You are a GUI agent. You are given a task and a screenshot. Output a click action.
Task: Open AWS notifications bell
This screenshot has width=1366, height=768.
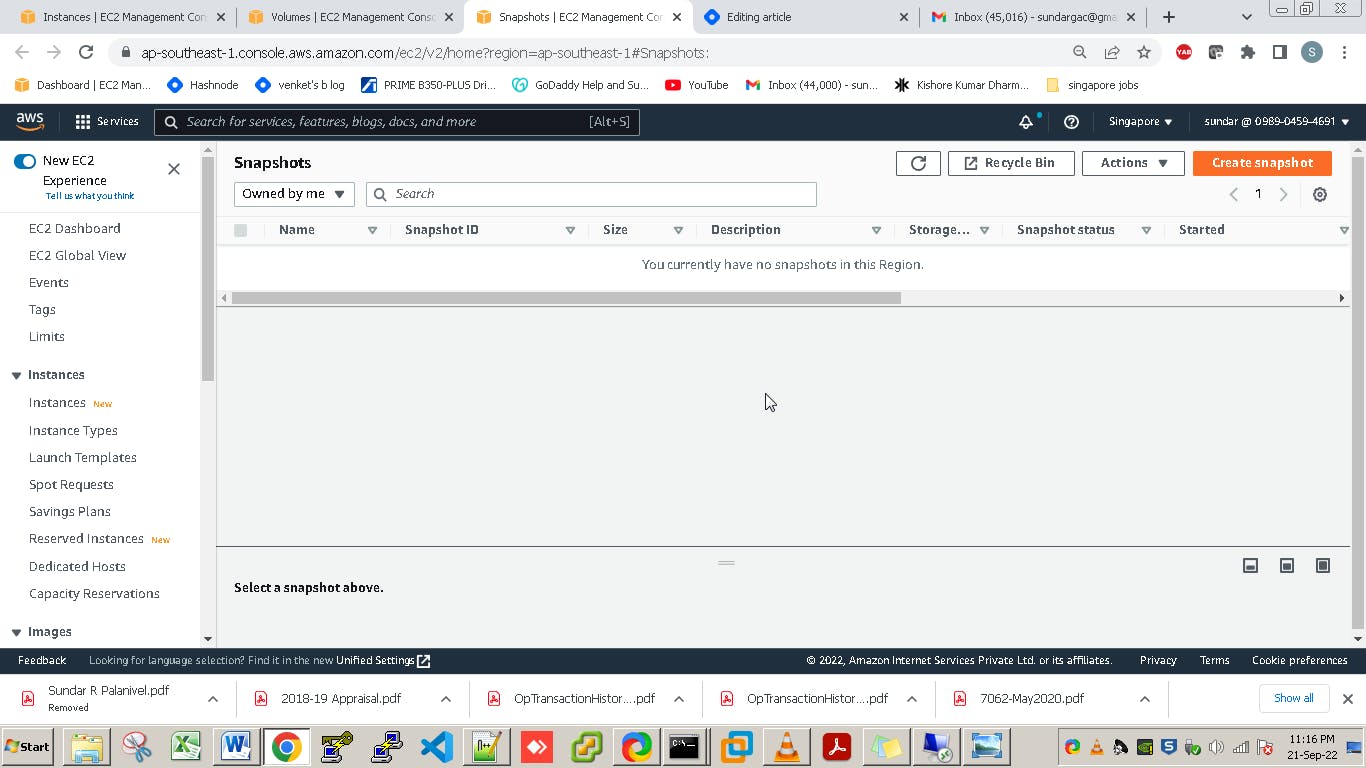tap(1026, 122)
